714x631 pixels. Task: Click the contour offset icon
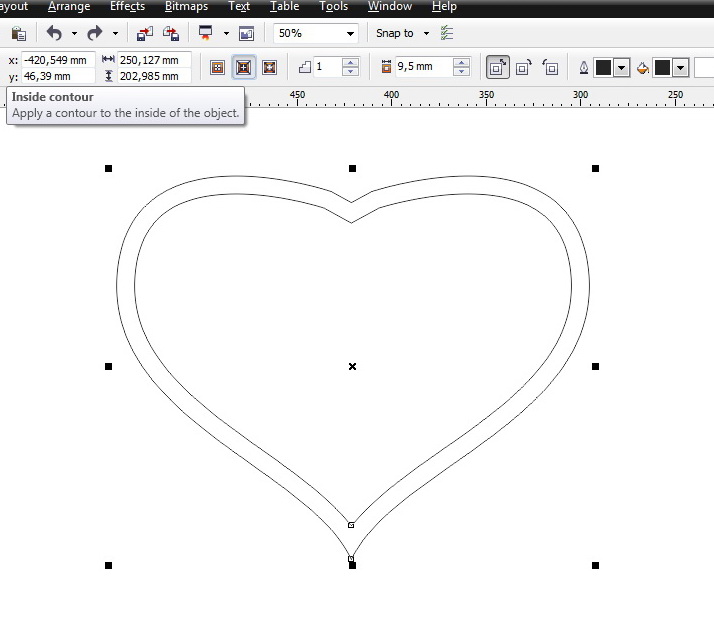(386, 66)
